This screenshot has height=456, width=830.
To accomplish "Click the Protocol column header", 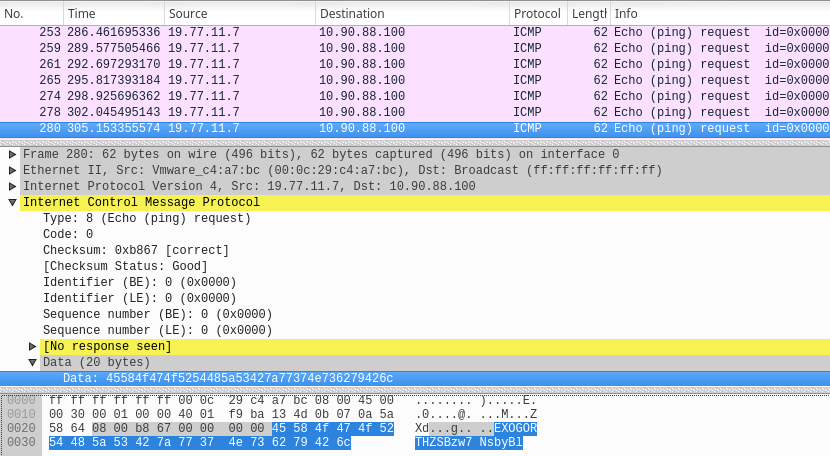I will (537, 14).
